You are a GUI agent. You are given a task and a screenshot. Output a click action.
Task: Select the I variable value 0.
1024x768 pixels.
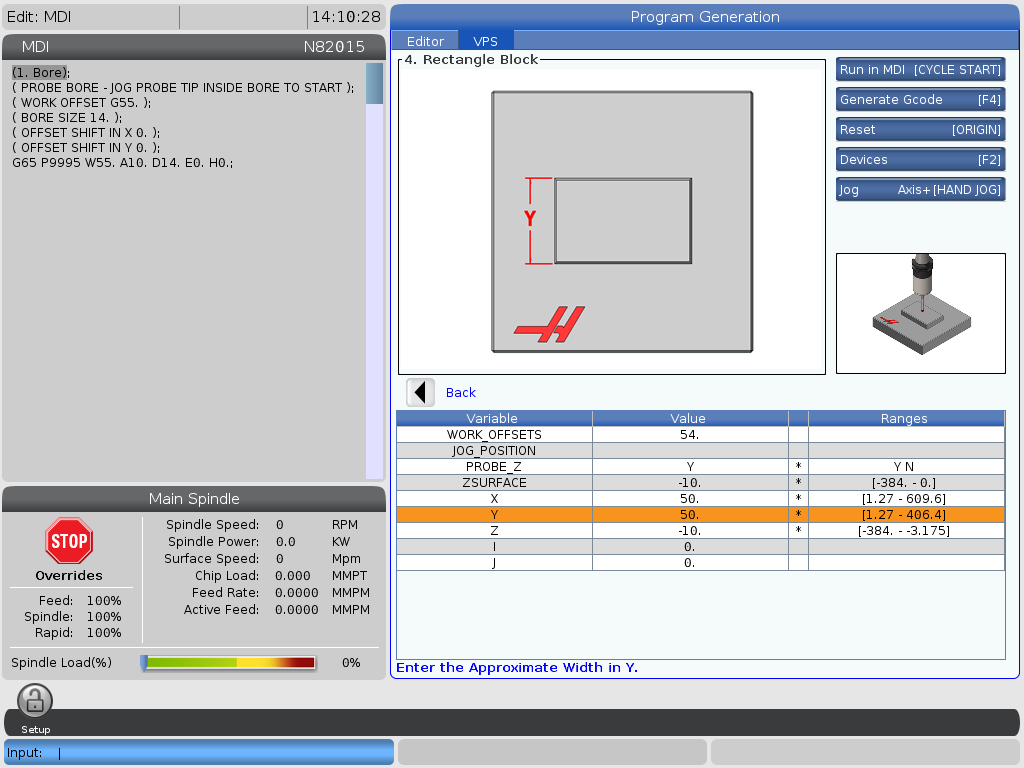pyautogui.click(x=690, y=547)
